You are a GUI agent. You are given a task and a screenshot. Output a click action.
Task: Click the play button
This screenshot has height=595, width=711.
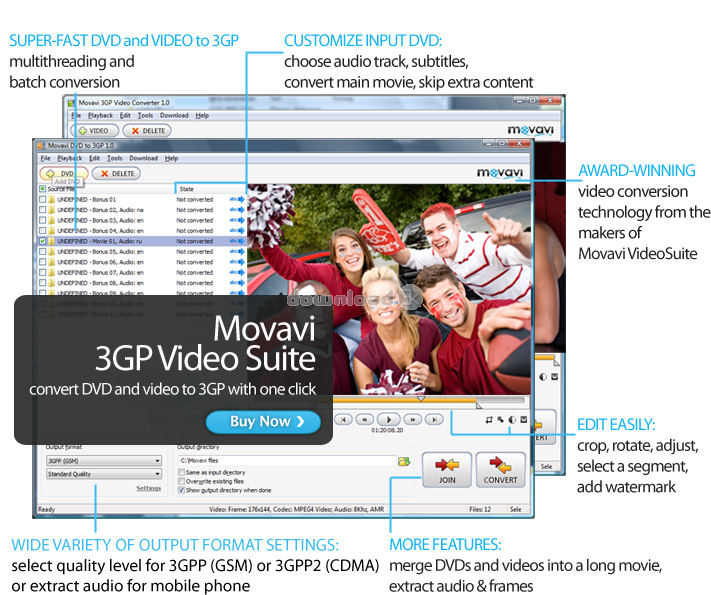tap(389, 419)
